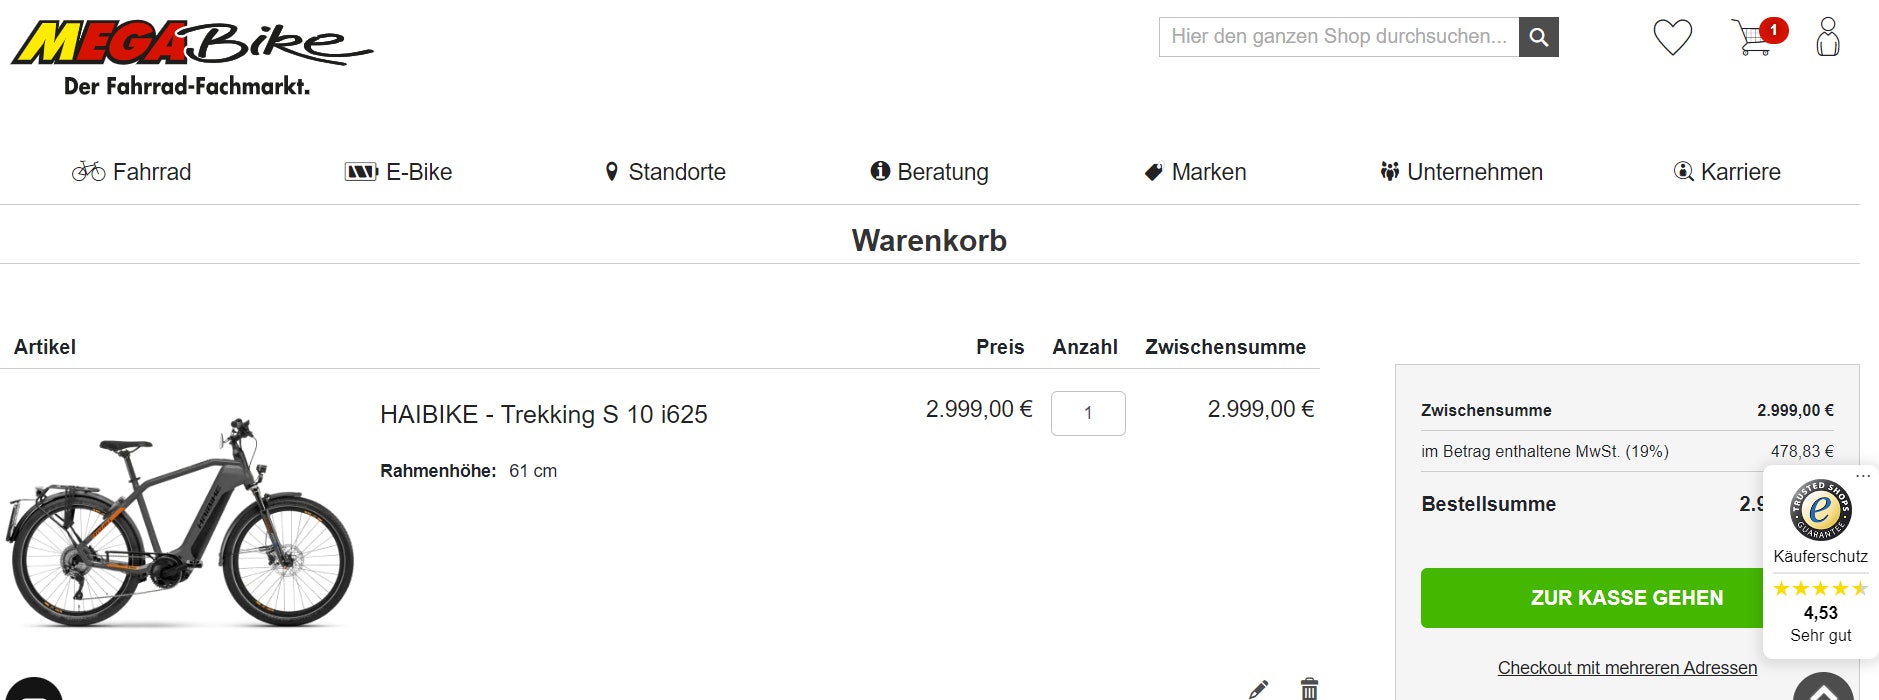Open the Karriere menu item

coord(1727,172)
